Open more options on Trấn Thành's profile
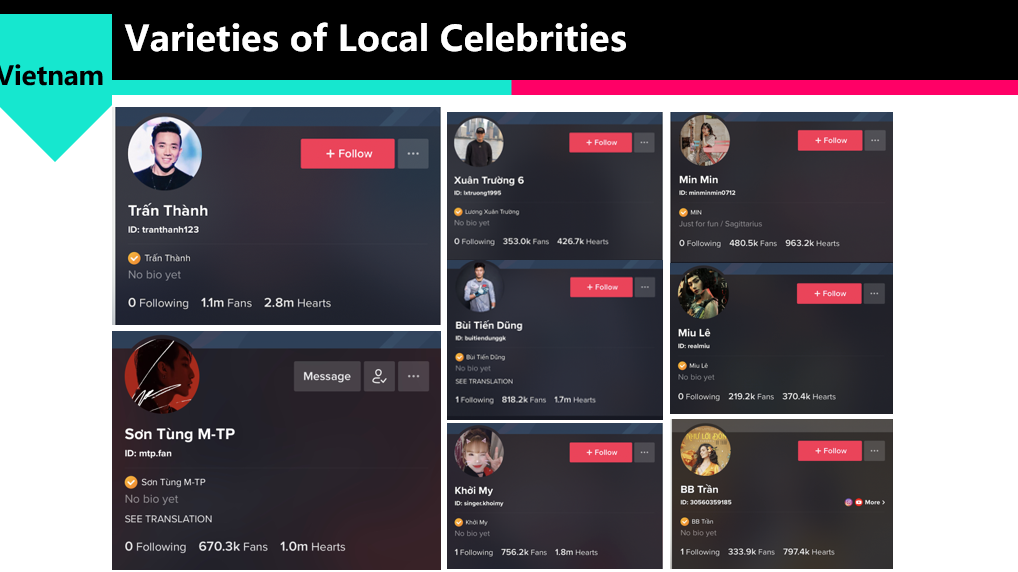This screenshot has width=1018, height=572. coord(413,154)
